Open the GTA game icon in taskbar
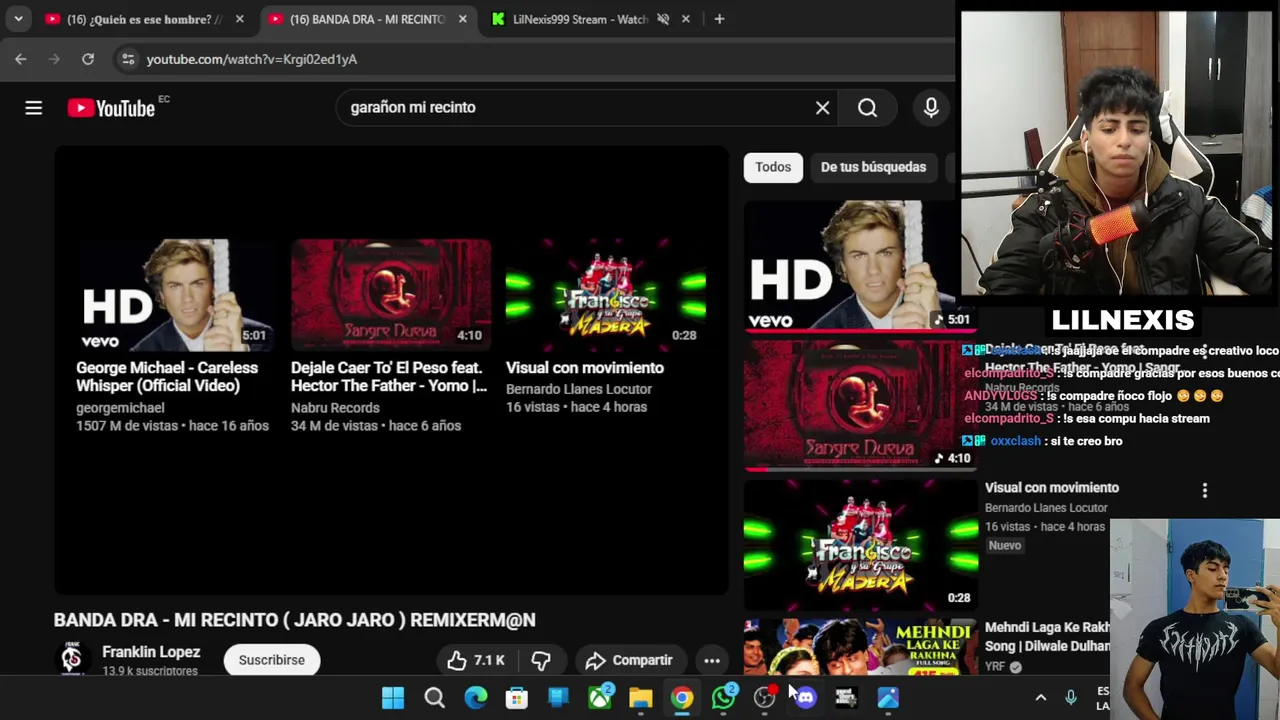 point(847,698)
